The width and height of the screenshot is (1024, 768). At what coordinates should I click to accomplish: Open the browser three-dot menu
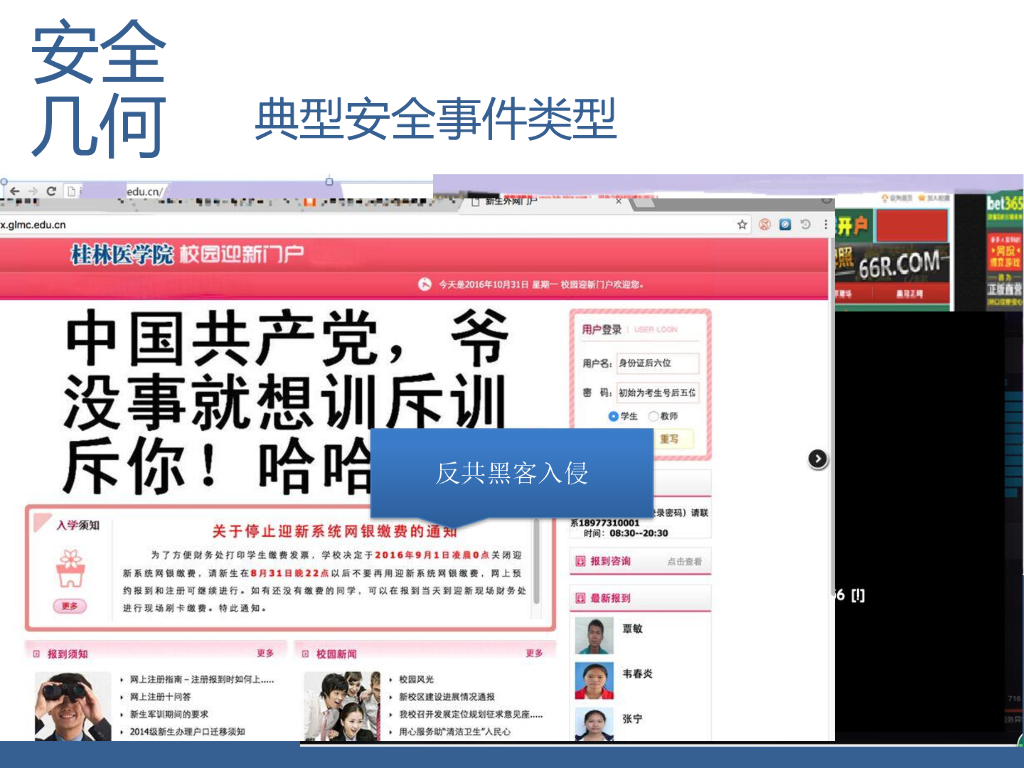(x=825, y=225)
